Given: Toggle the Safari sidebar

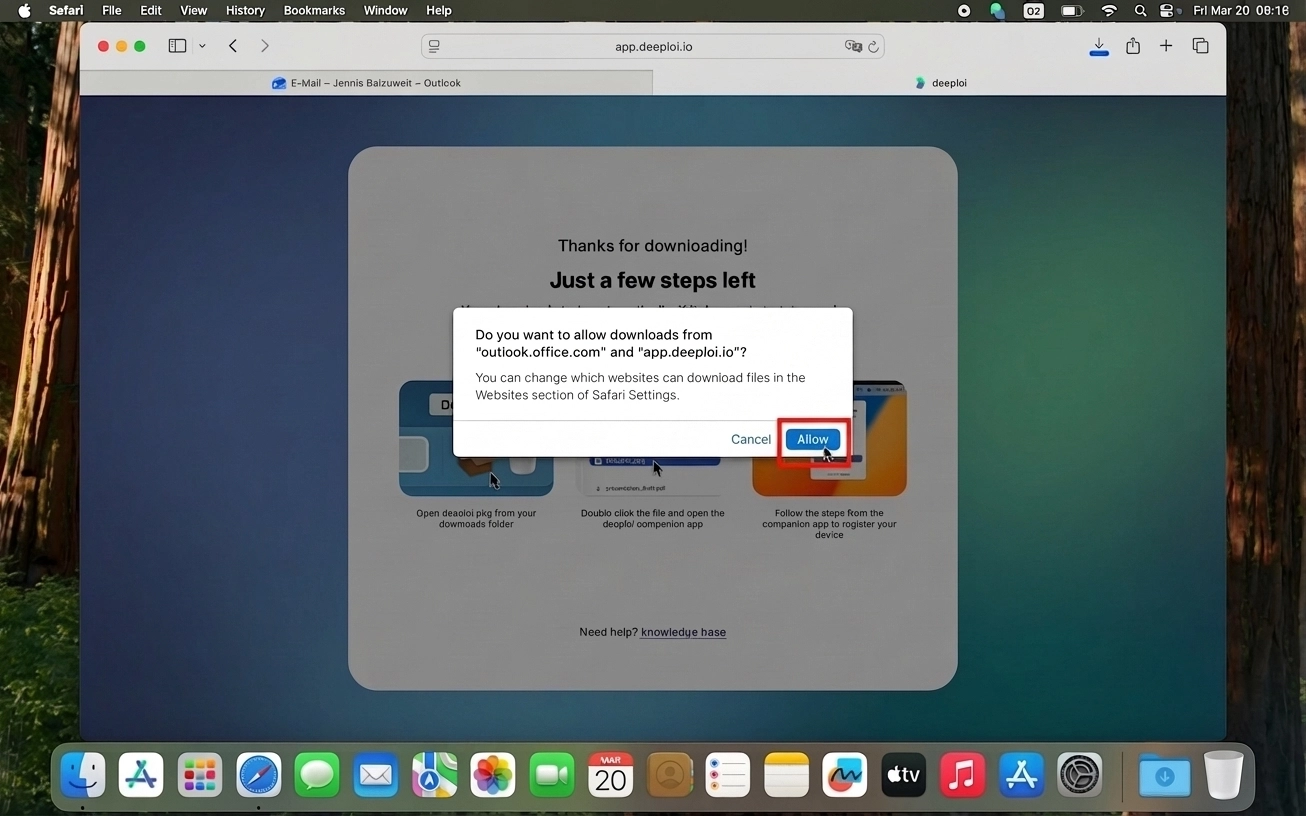Looking at the screenshot, I should tap(177, 45).
